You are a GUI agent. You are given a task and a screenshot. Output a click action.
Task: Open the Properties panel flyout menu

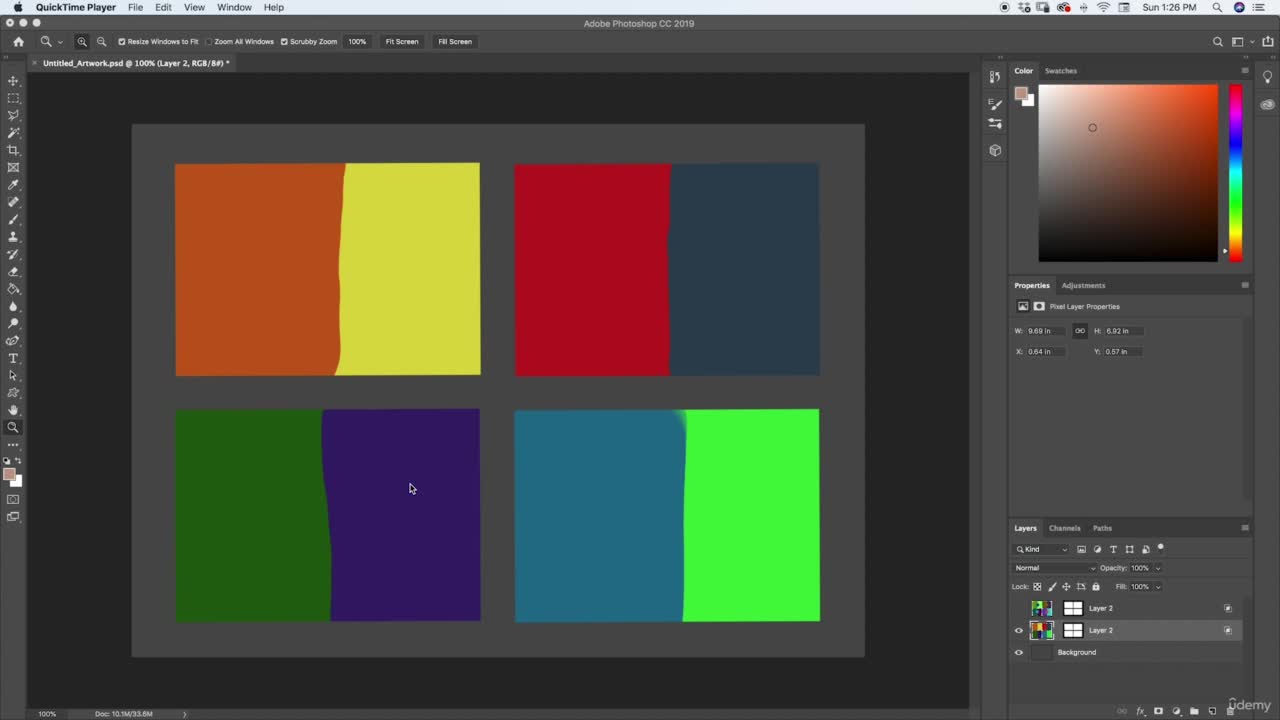(1245, 285)
